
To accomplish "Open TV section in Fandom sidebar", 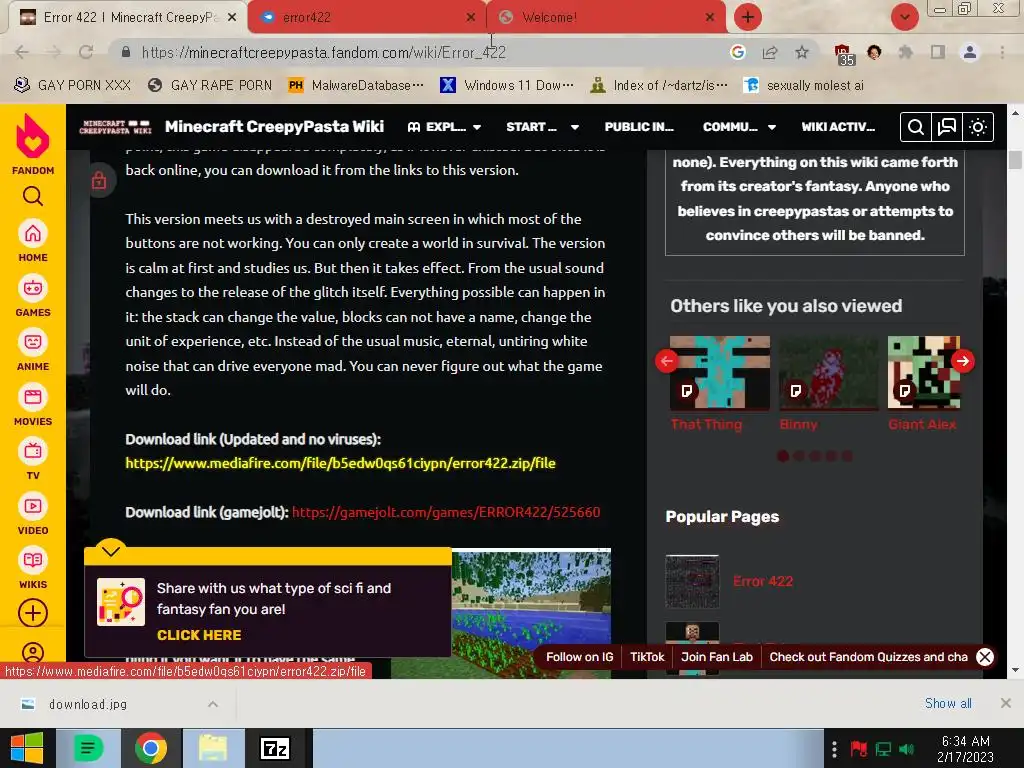I will coord(33,460).
